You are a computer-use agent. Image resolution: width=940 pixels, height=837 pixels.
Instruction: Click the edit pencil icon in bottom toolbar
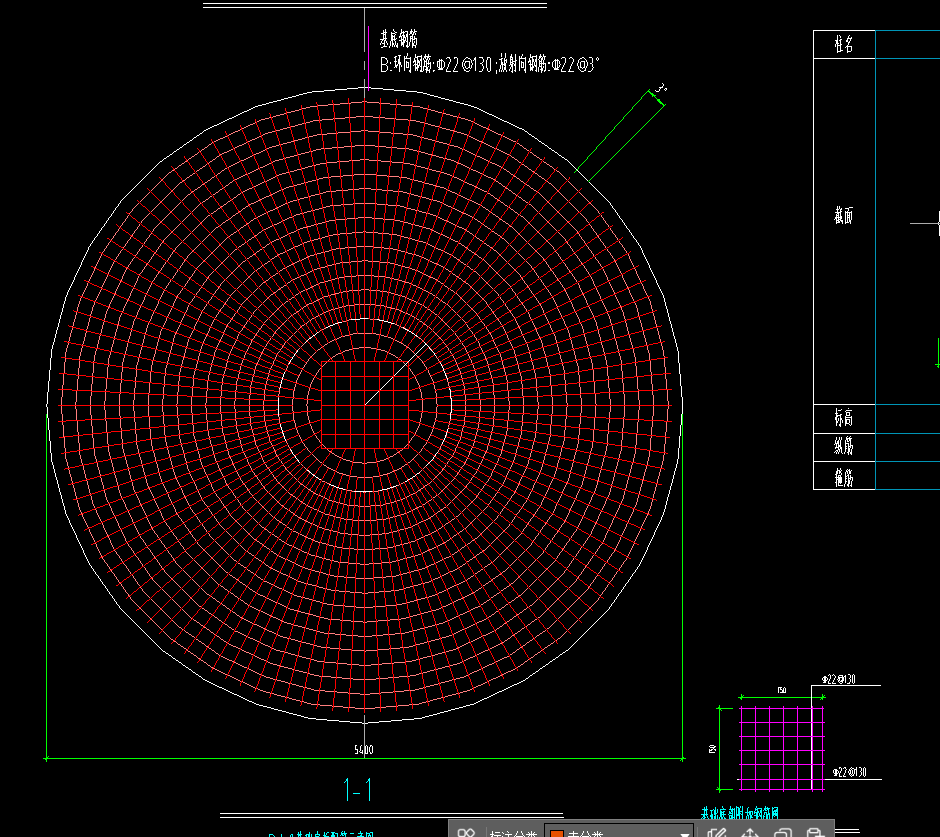tap(716, 832)
